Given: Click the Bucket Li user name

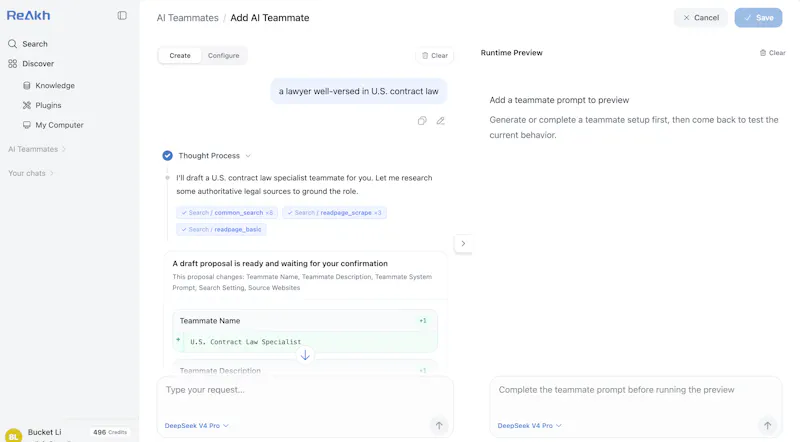Looking at the screenshot, I should pyautogui.click(x=44, y=432).
